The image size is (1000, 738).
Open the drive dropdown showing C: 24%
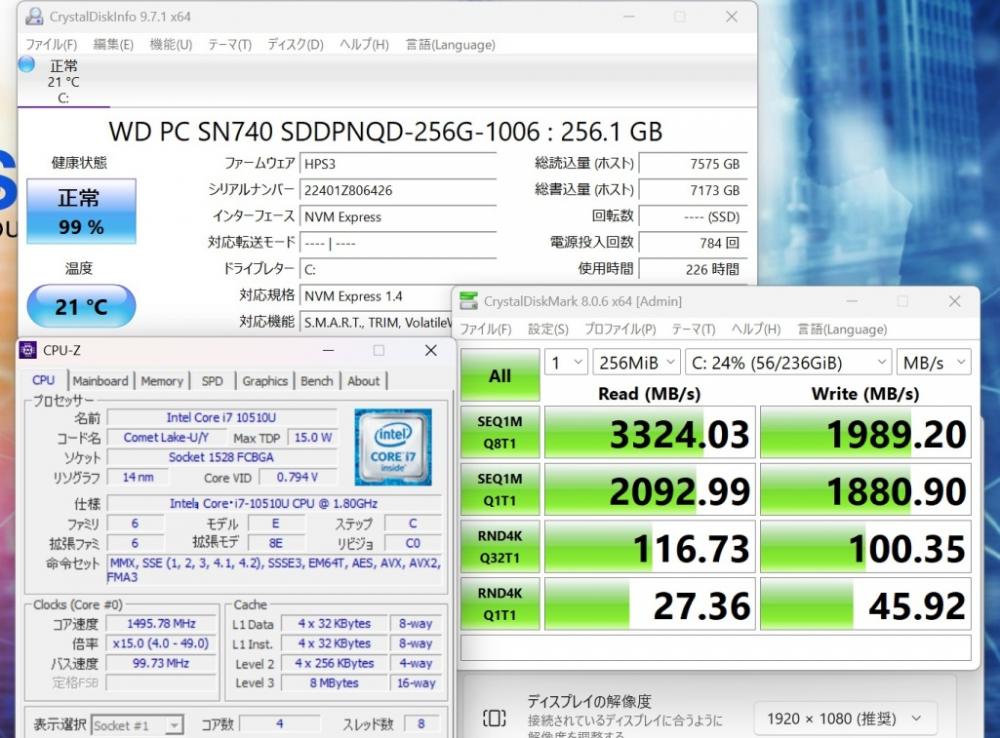click(788, 363)
